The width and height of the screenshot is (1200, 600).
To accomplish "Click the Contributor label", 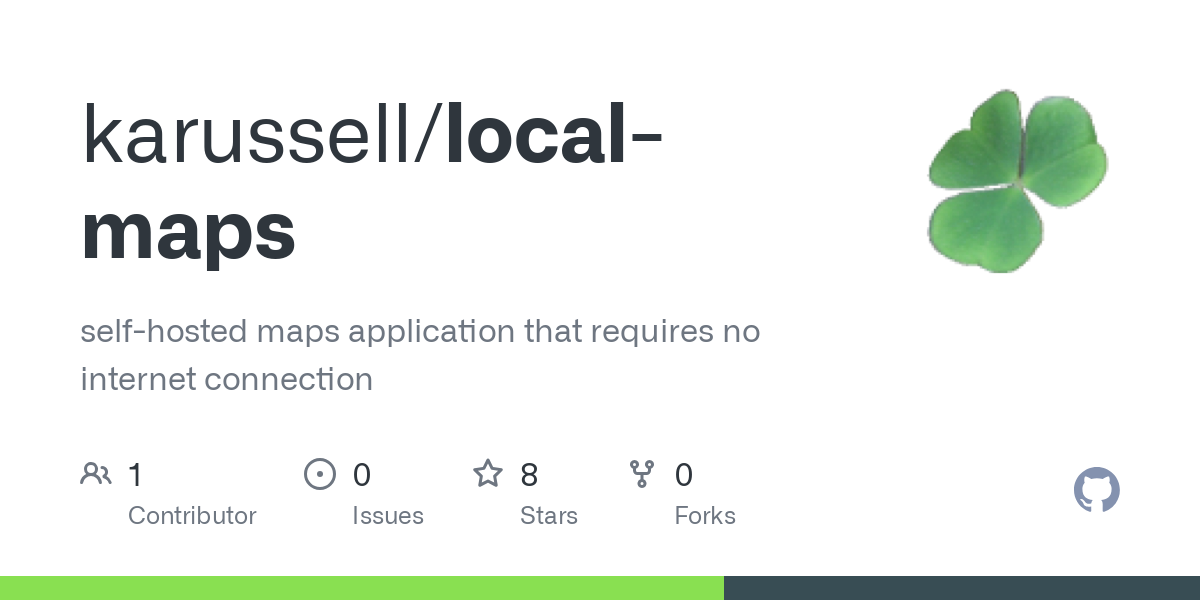I will pyautogui.click(x=192, y=516).
